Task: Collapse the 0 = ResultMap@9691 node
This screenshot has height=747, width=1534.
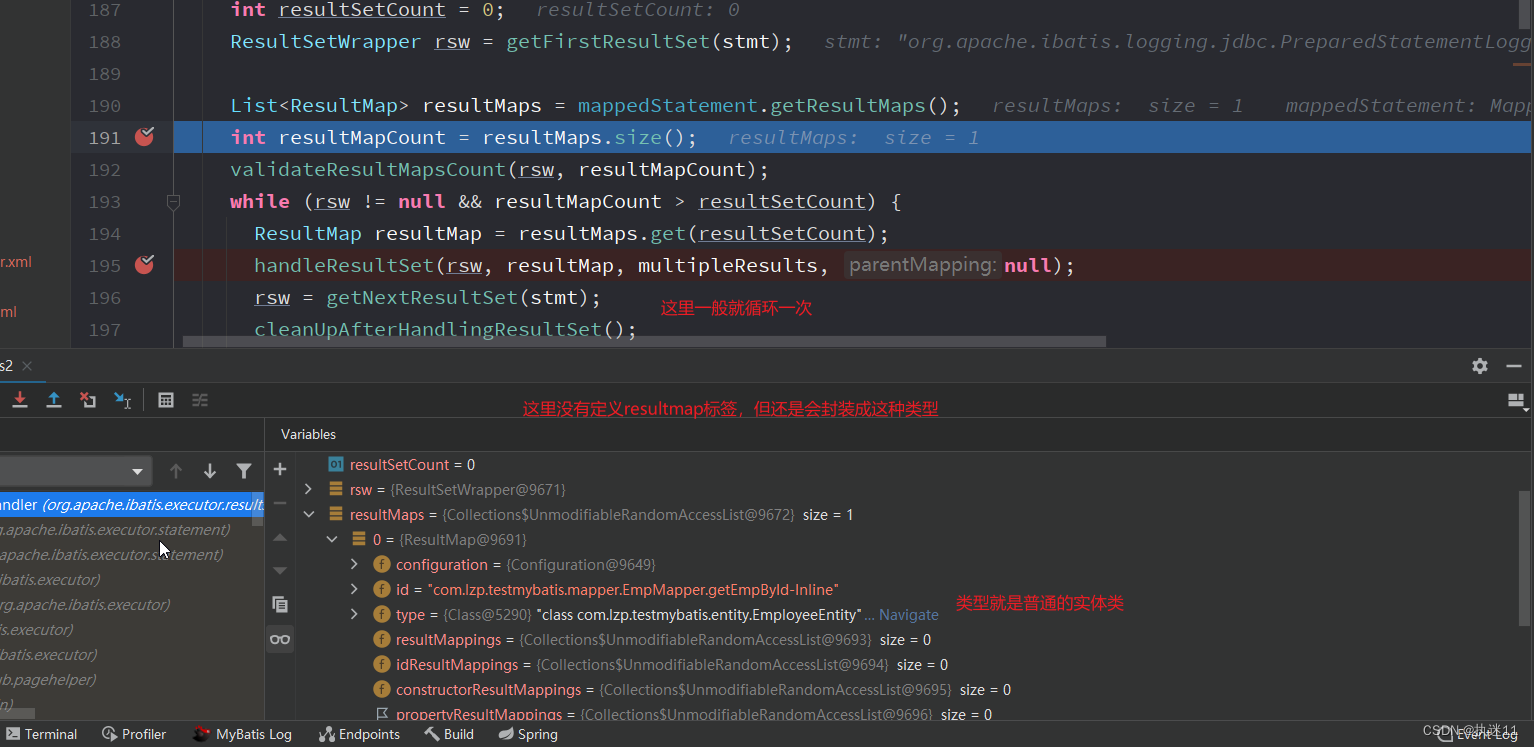Action: [332, 540]
